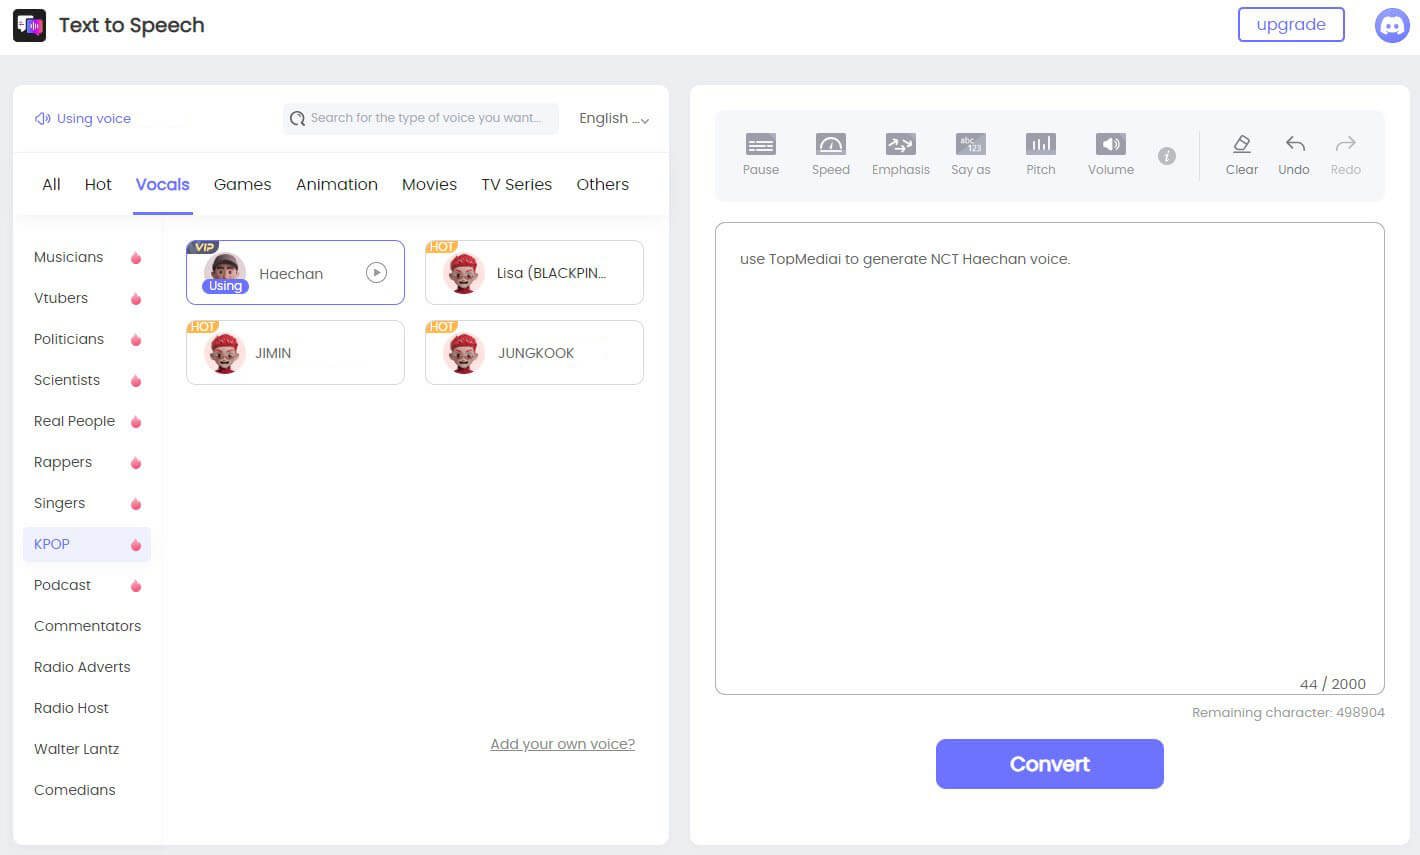Select the JIMIN voice card
The image size is (1420, 855).
(x=295, y=352)
